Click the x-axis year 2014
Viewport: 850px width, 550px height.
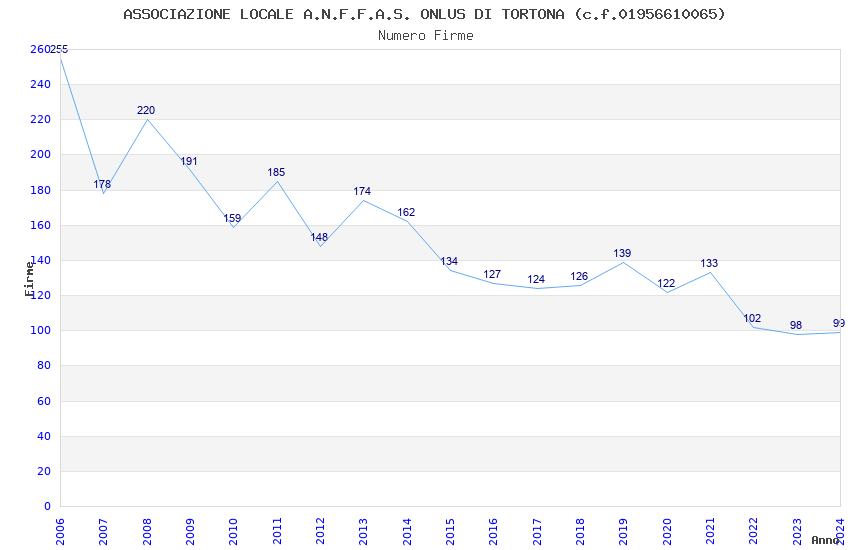407,532
